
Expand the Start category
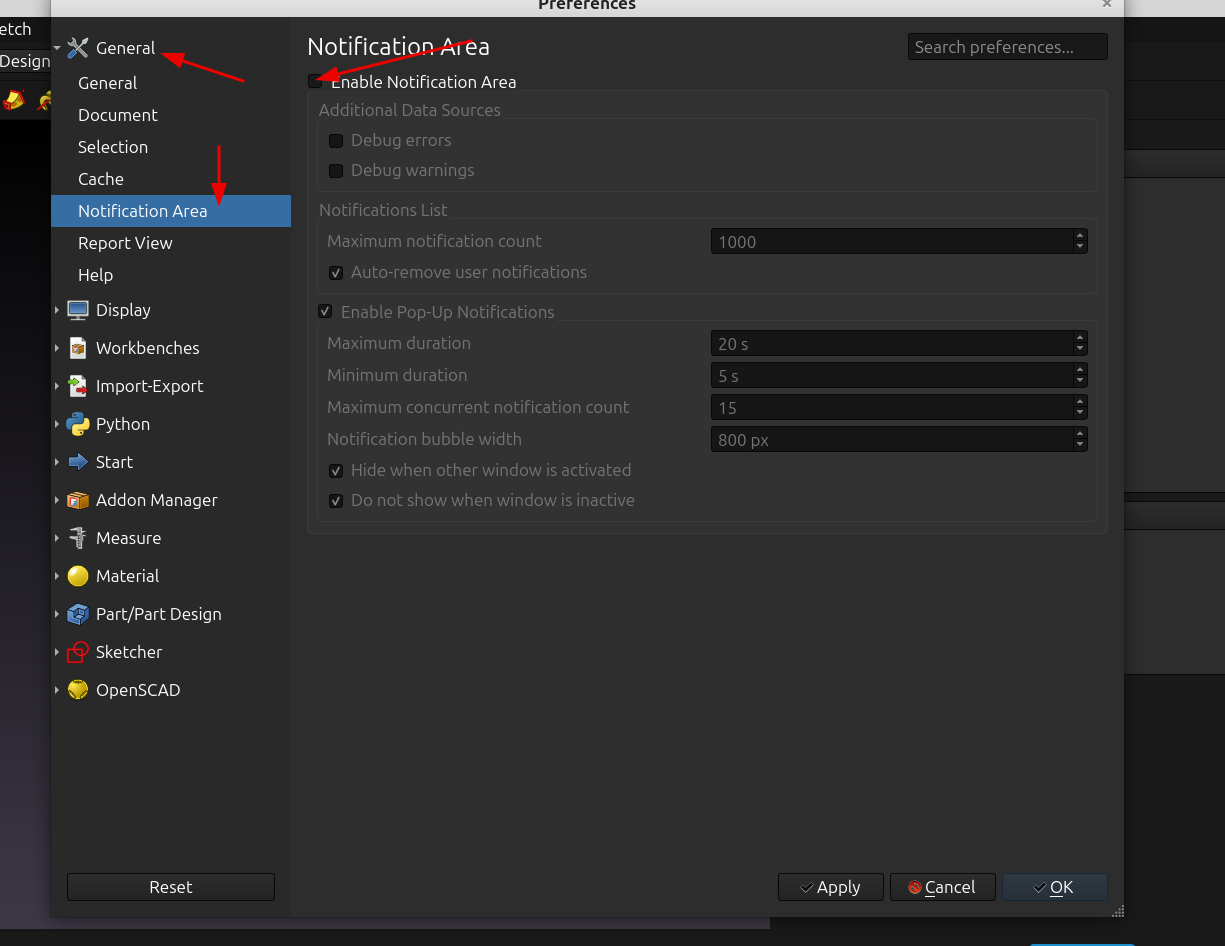[x=57, y=462]
